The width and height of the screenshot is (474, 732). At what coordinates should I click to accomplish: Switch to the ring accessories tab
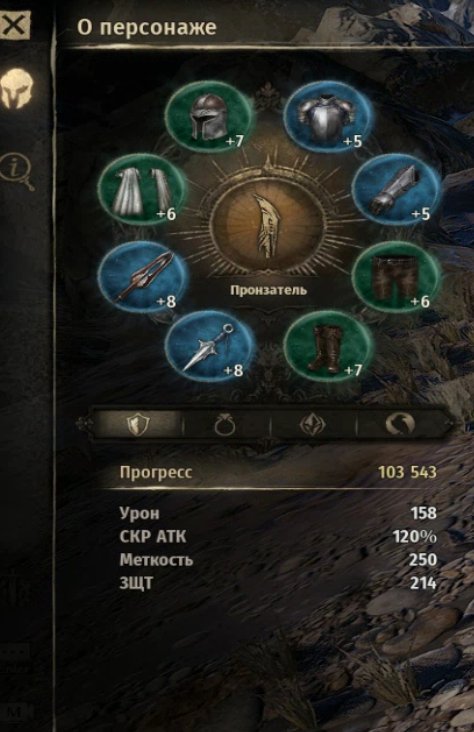(x=225, y=425)
